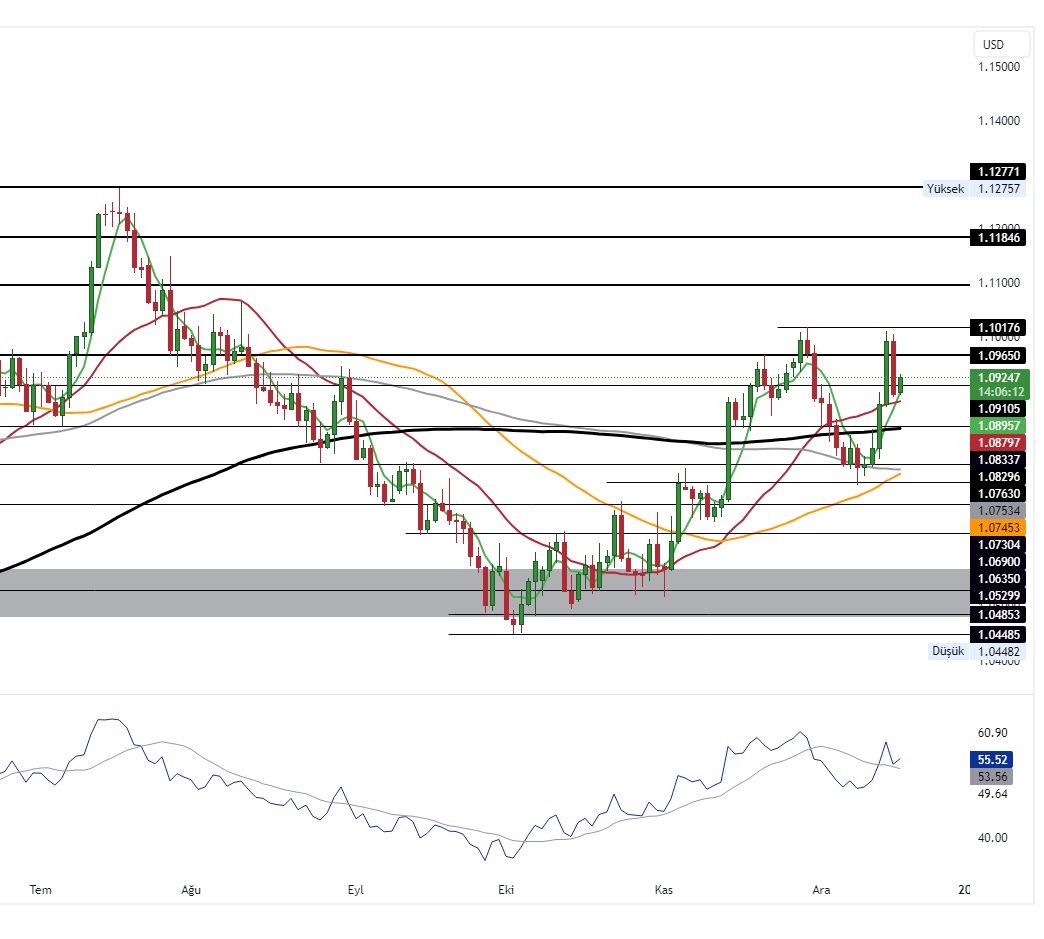This screenshot has height=939, width=1044.
Task: Select the top price tag 1.12771
Action: (998, 171)
